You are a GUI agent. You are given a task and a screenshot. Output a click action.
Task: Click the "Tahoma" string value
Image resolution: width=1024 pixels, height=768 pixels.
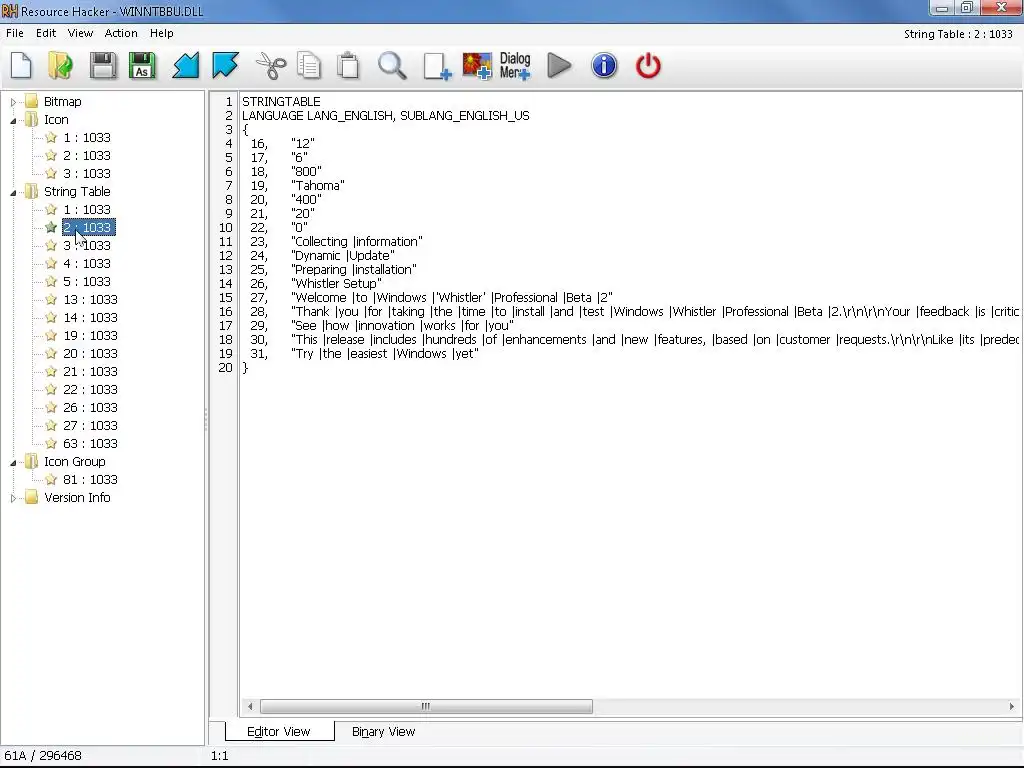click(317, 185)
